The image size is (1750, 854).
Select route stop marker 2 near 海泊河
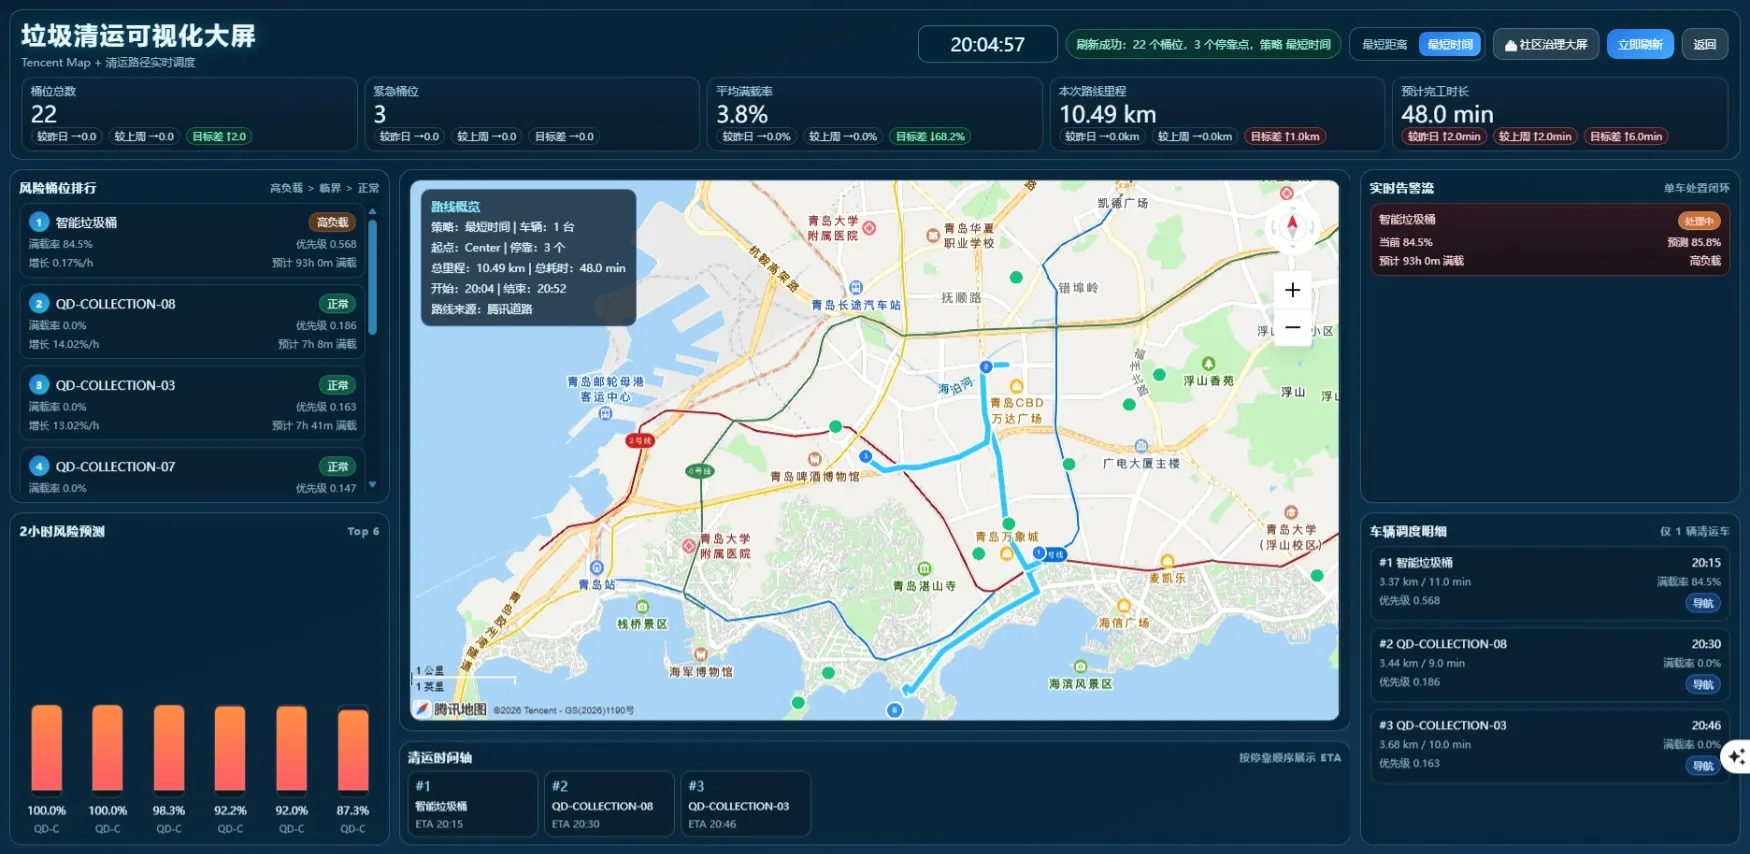(x=986, y=367)
